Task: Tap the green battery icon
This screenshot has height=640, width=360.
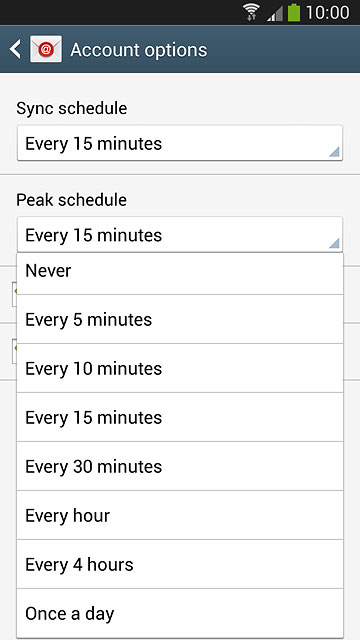Action: 293,12
